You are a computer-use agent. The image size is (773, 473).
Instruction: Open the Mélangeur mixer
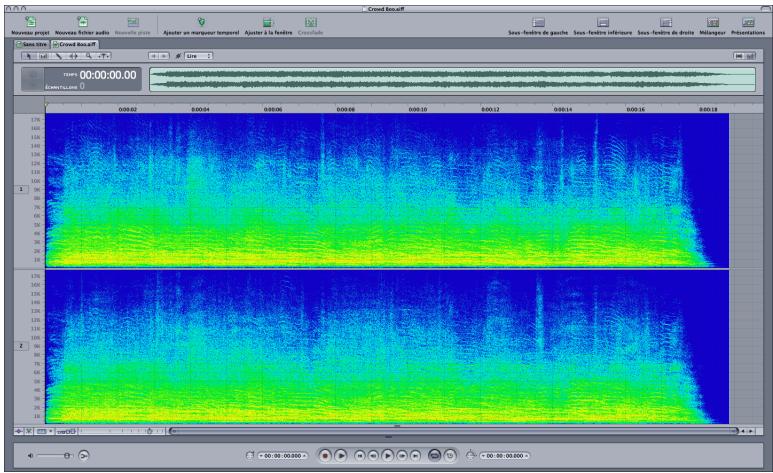(x=712, y=22)
